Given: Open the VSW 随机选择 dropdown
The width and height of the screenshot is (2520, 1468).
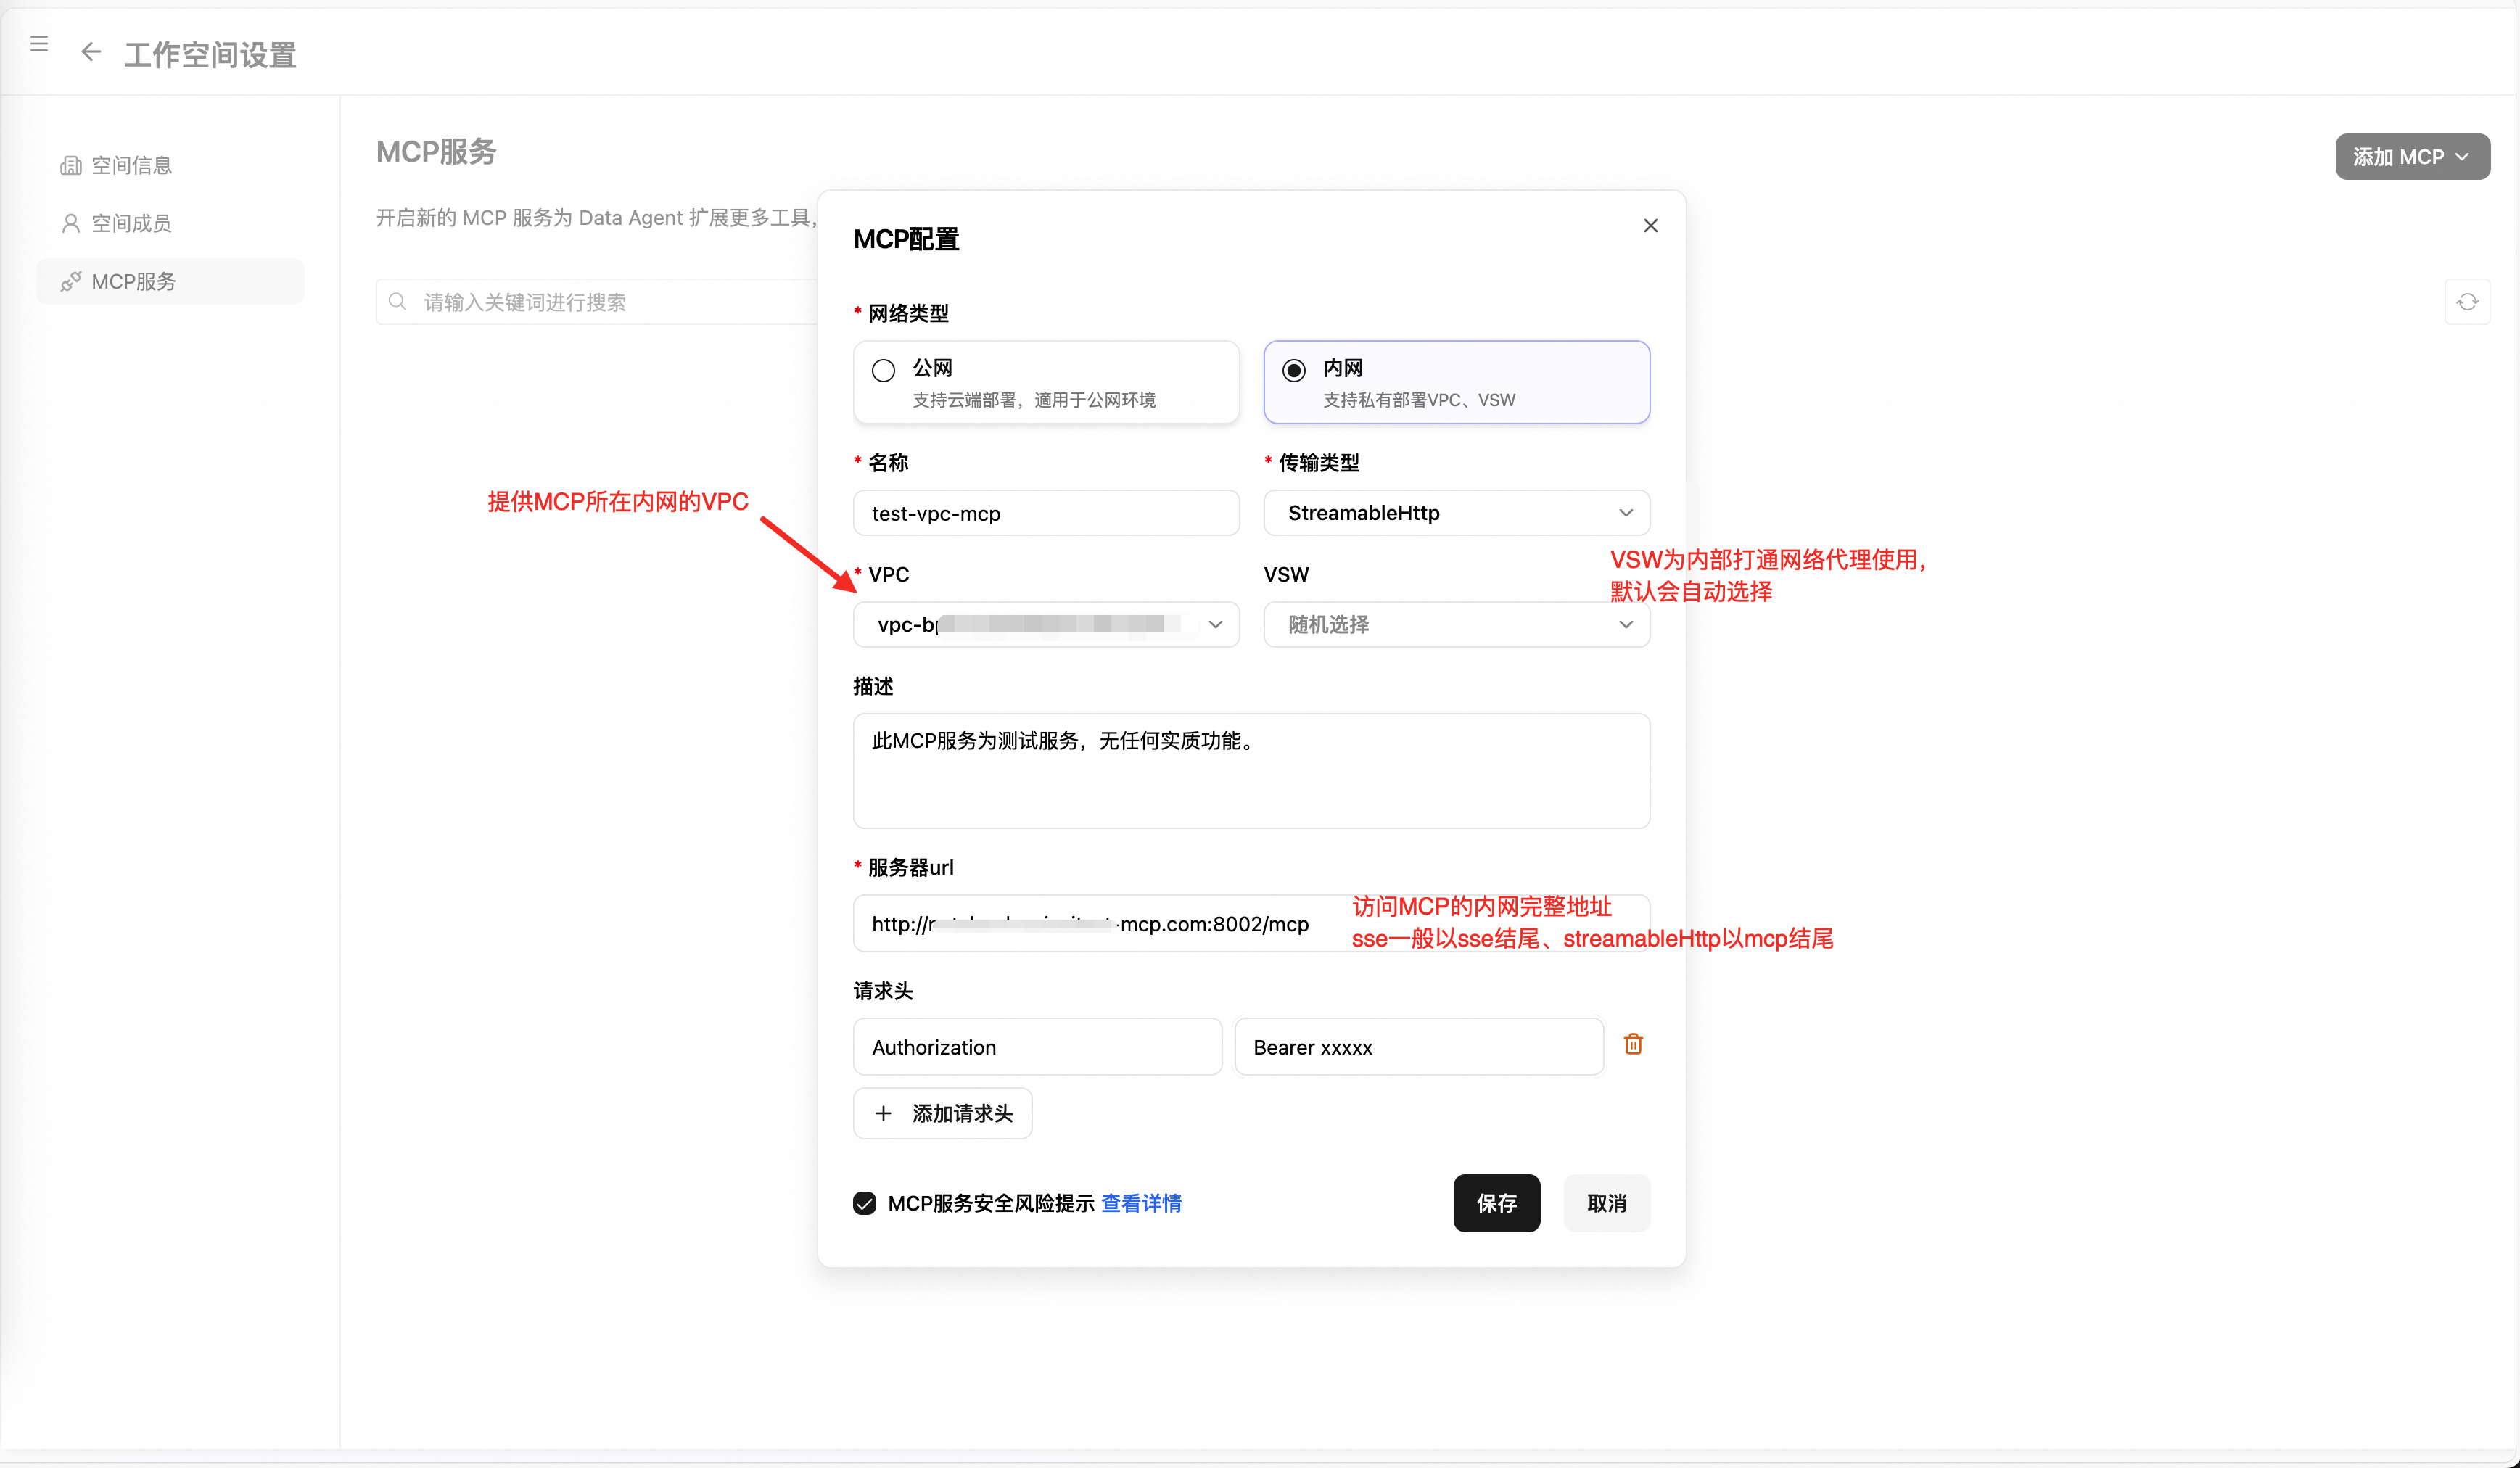Looking at the screenshot, I should [1456, 625].
